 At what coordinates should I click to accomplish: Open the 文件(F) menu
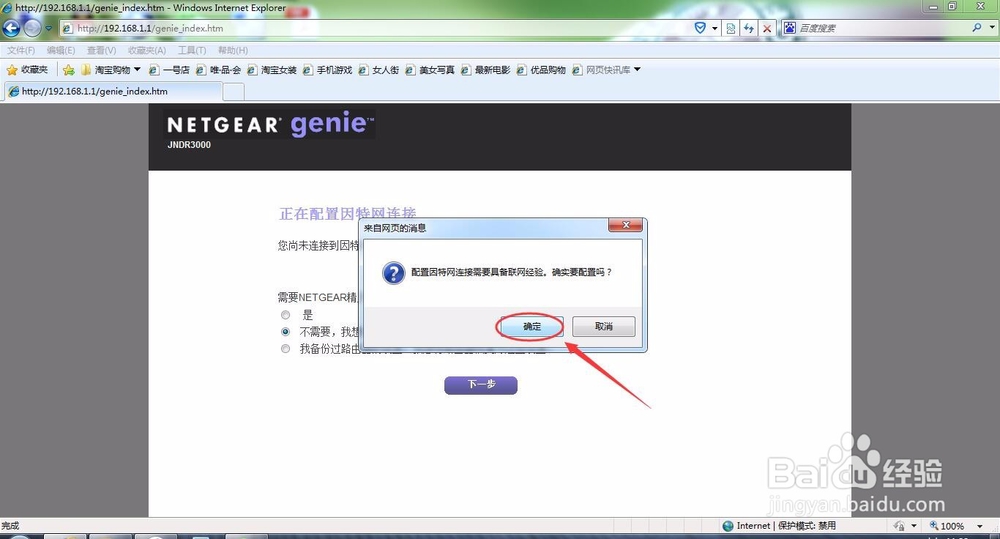21,50
